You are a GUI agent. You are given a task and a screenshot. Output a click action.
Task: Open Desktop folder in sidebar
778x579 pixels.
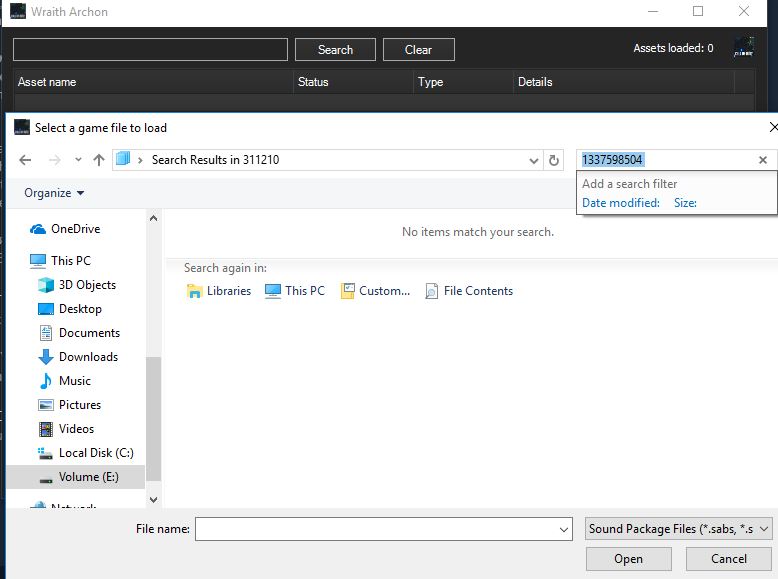click(x=70, y=309)
